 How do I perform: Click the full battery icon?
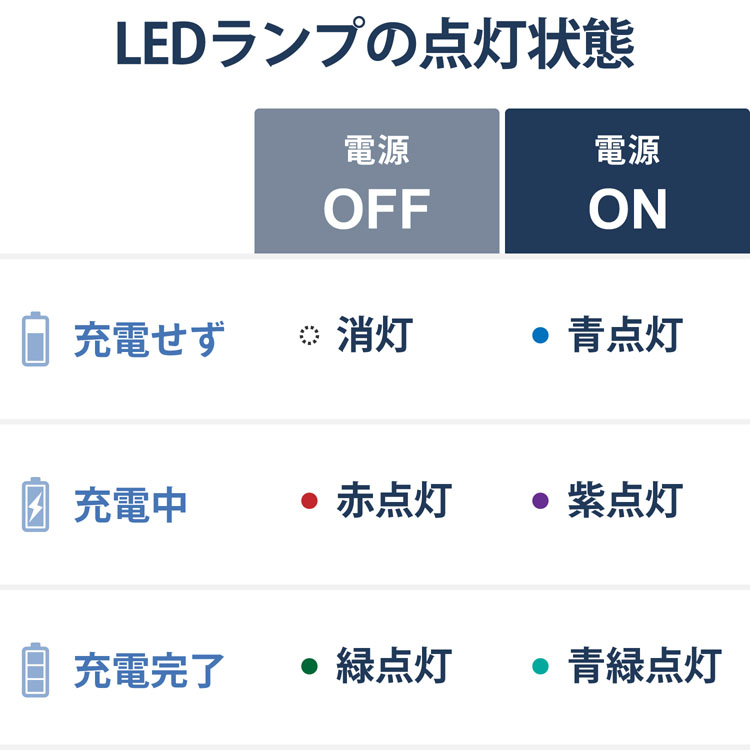(x=35, y=670)
